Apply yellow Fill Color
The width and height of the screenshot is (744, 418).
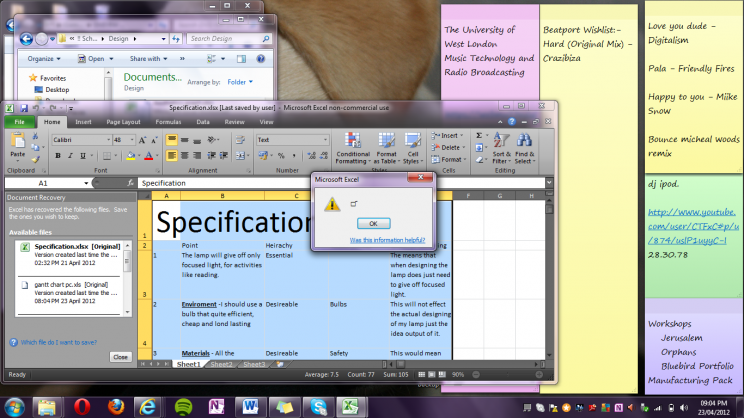coord(130,156)
